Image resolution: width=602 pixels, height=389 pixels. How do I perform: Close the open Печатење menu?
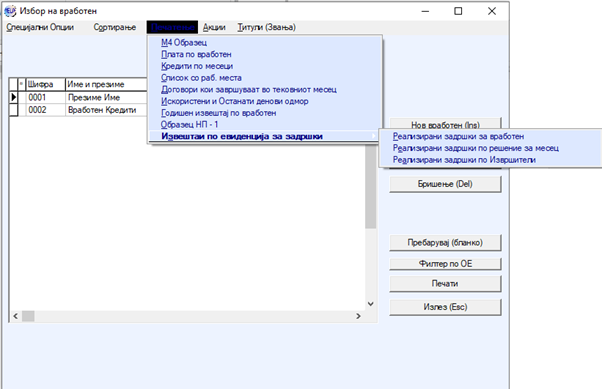point(172,27)
